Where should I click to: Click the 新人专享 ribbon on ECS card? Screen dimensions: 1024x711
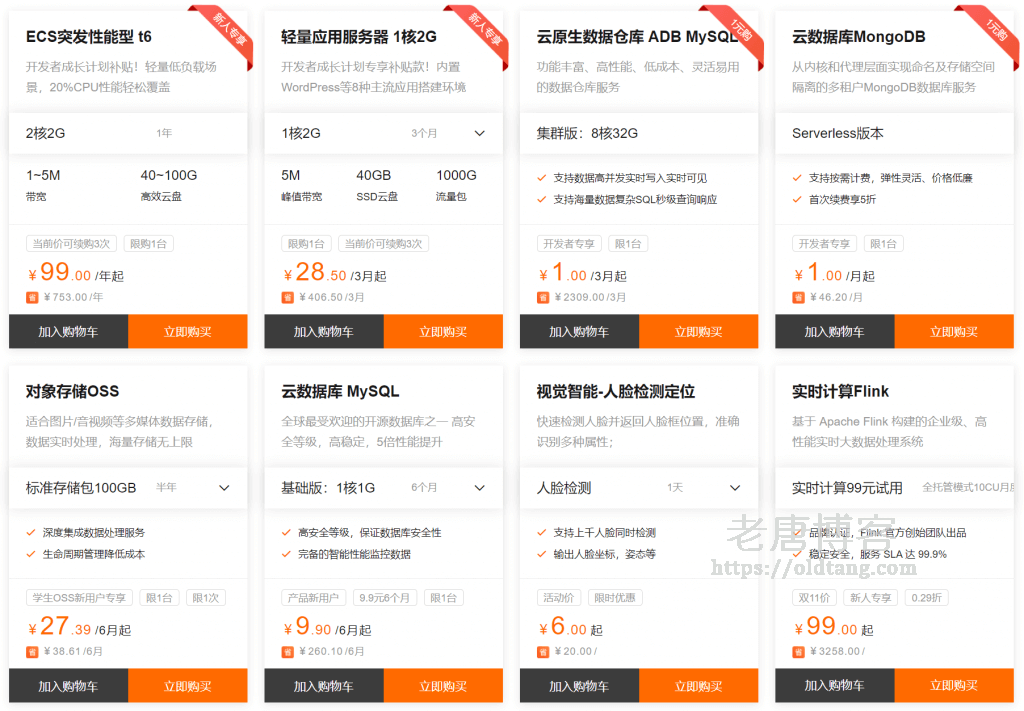coord(220,30)
